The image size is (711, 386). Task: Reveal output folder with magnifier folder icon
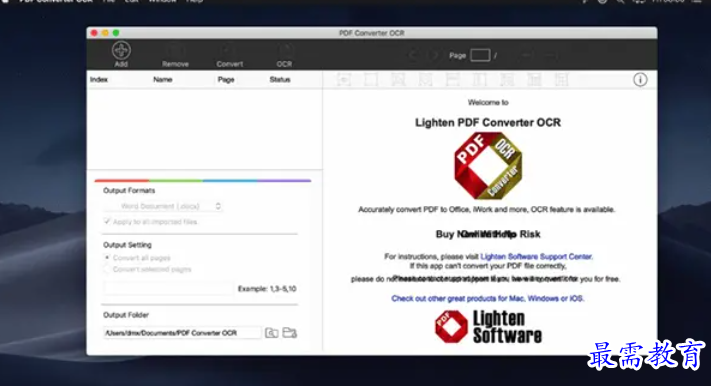pyautogui.click(x=271, y=333)
